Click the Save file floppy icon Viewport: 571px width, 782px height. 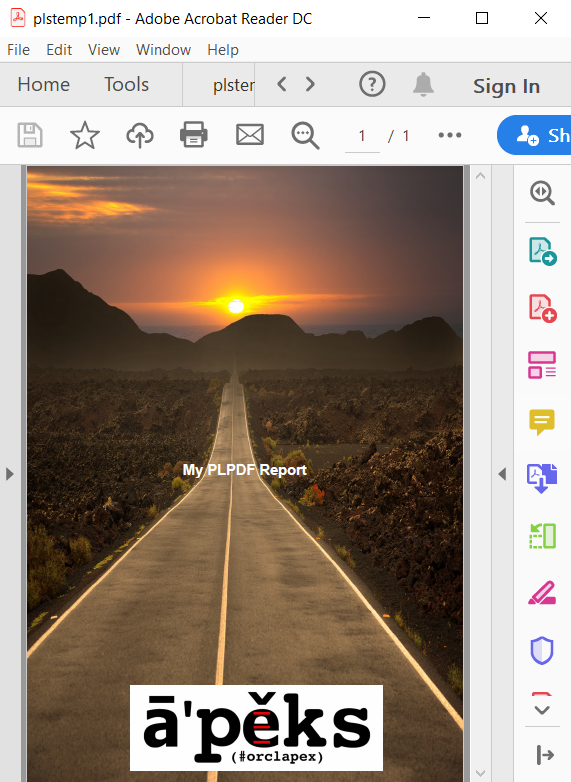coord(30,135)
